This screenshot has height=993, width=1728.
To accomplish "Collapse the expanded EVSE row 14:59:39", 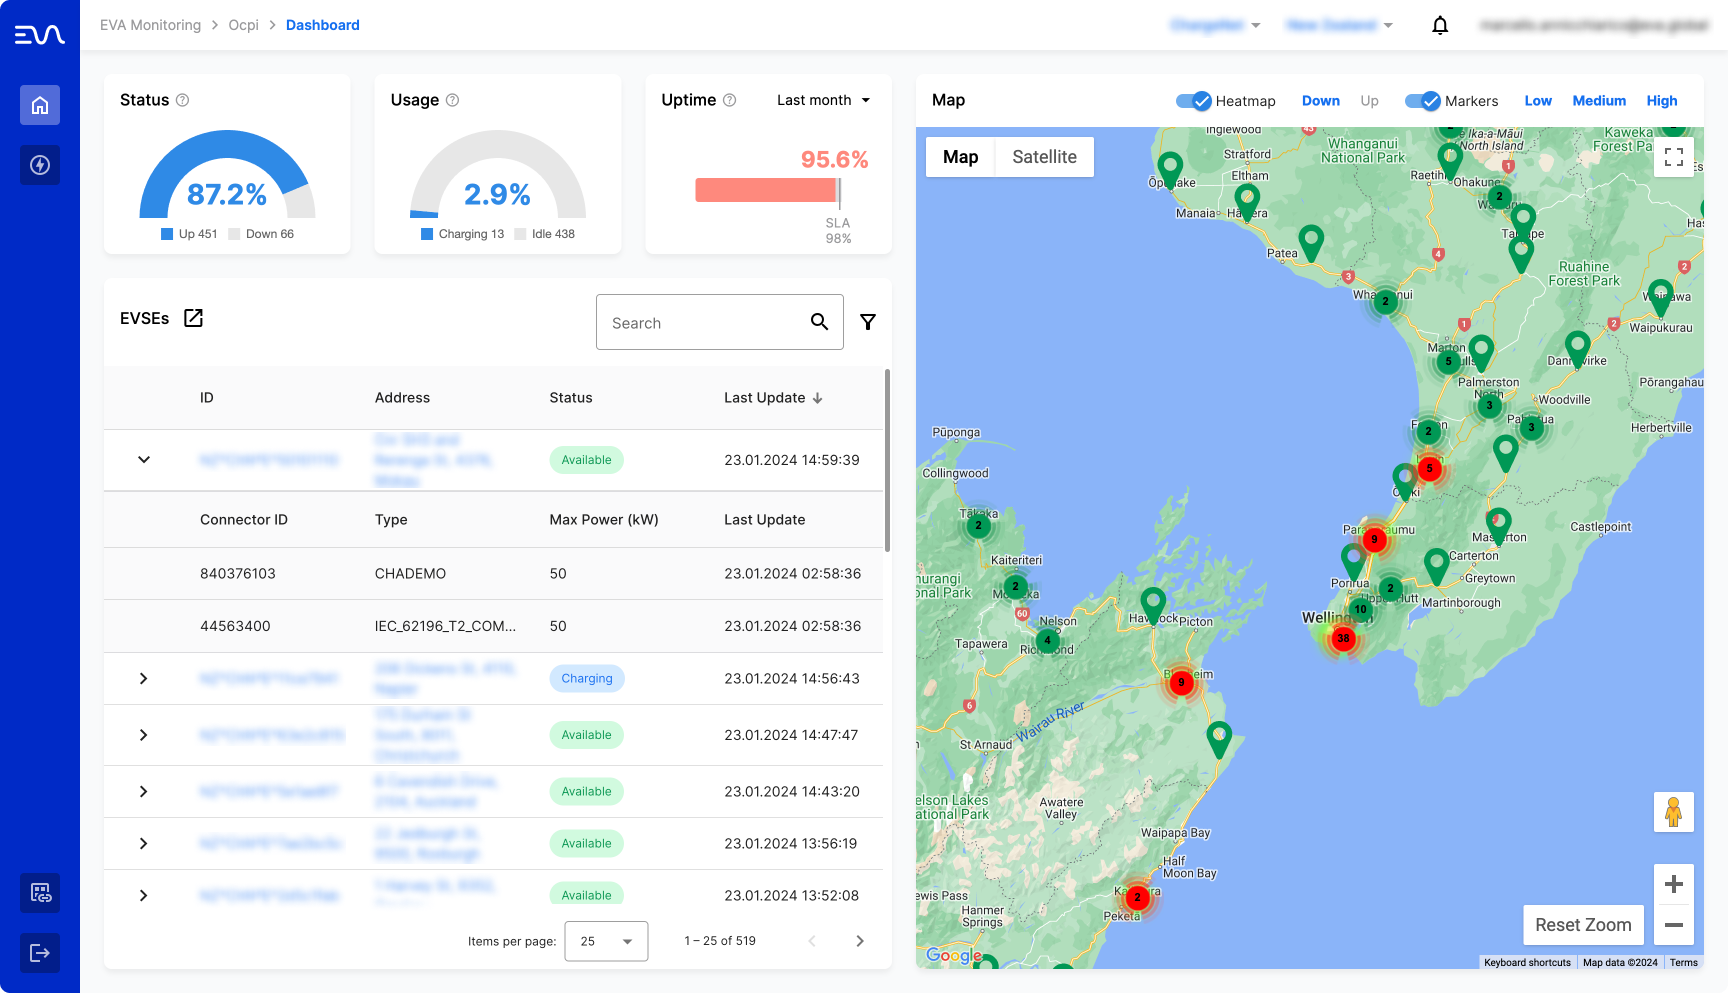I will coord(144,460).
